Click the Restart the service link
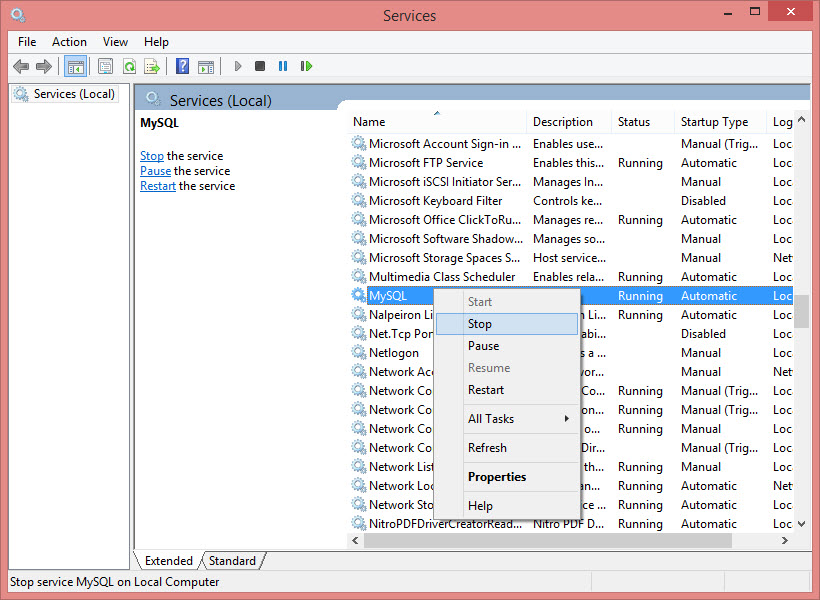Image resolution: width=820 pixels, height=600 pixels. pyautogui.click(x=157, y=185)
